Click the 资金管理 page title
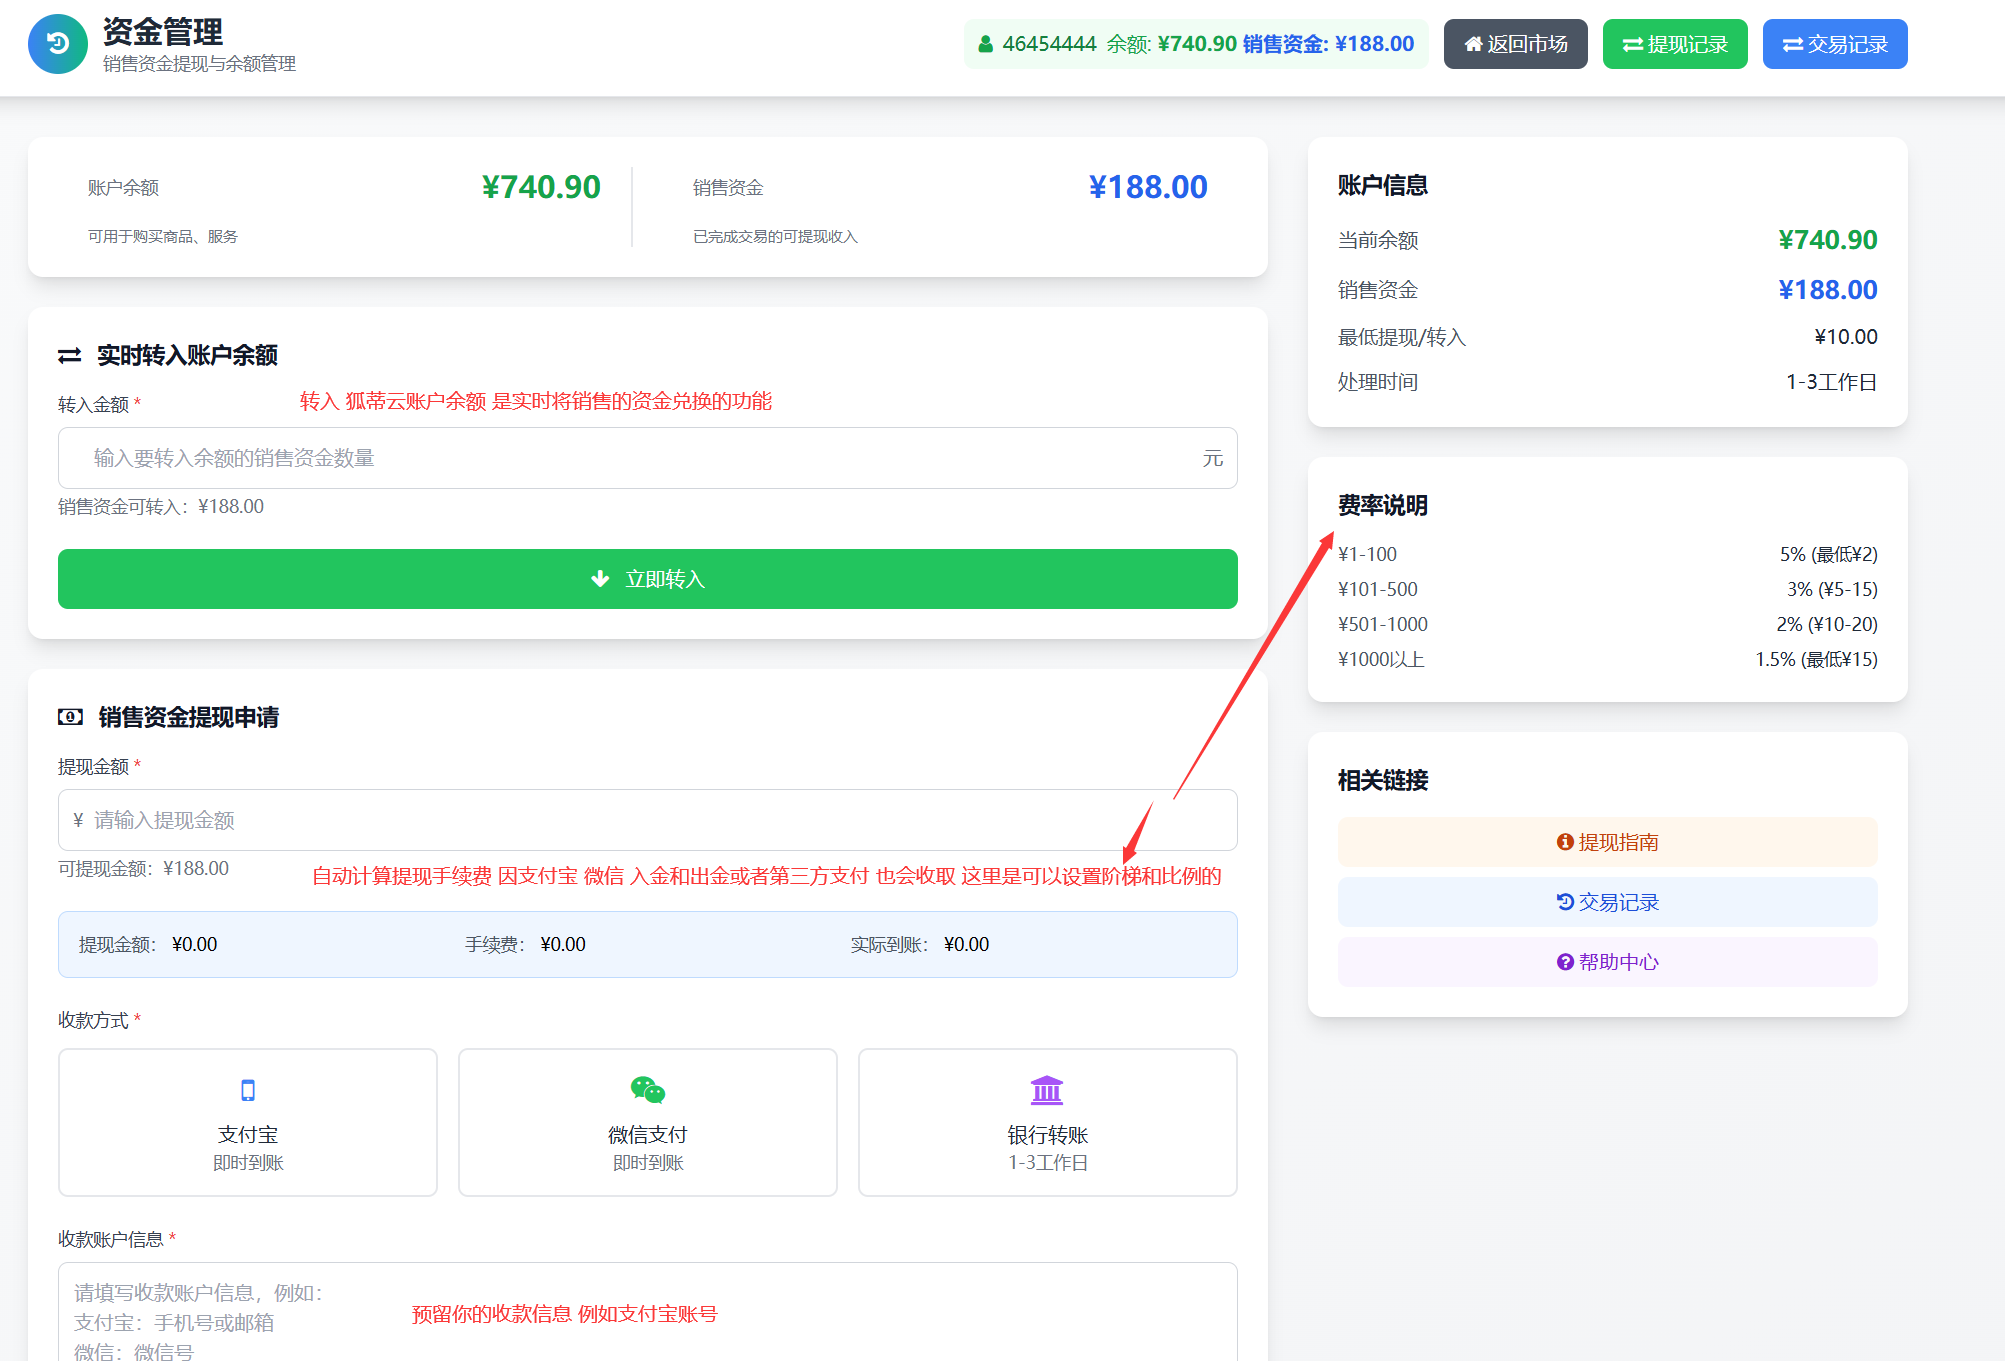Screen dimensions: 2005x1361 (x=163, y=32)
